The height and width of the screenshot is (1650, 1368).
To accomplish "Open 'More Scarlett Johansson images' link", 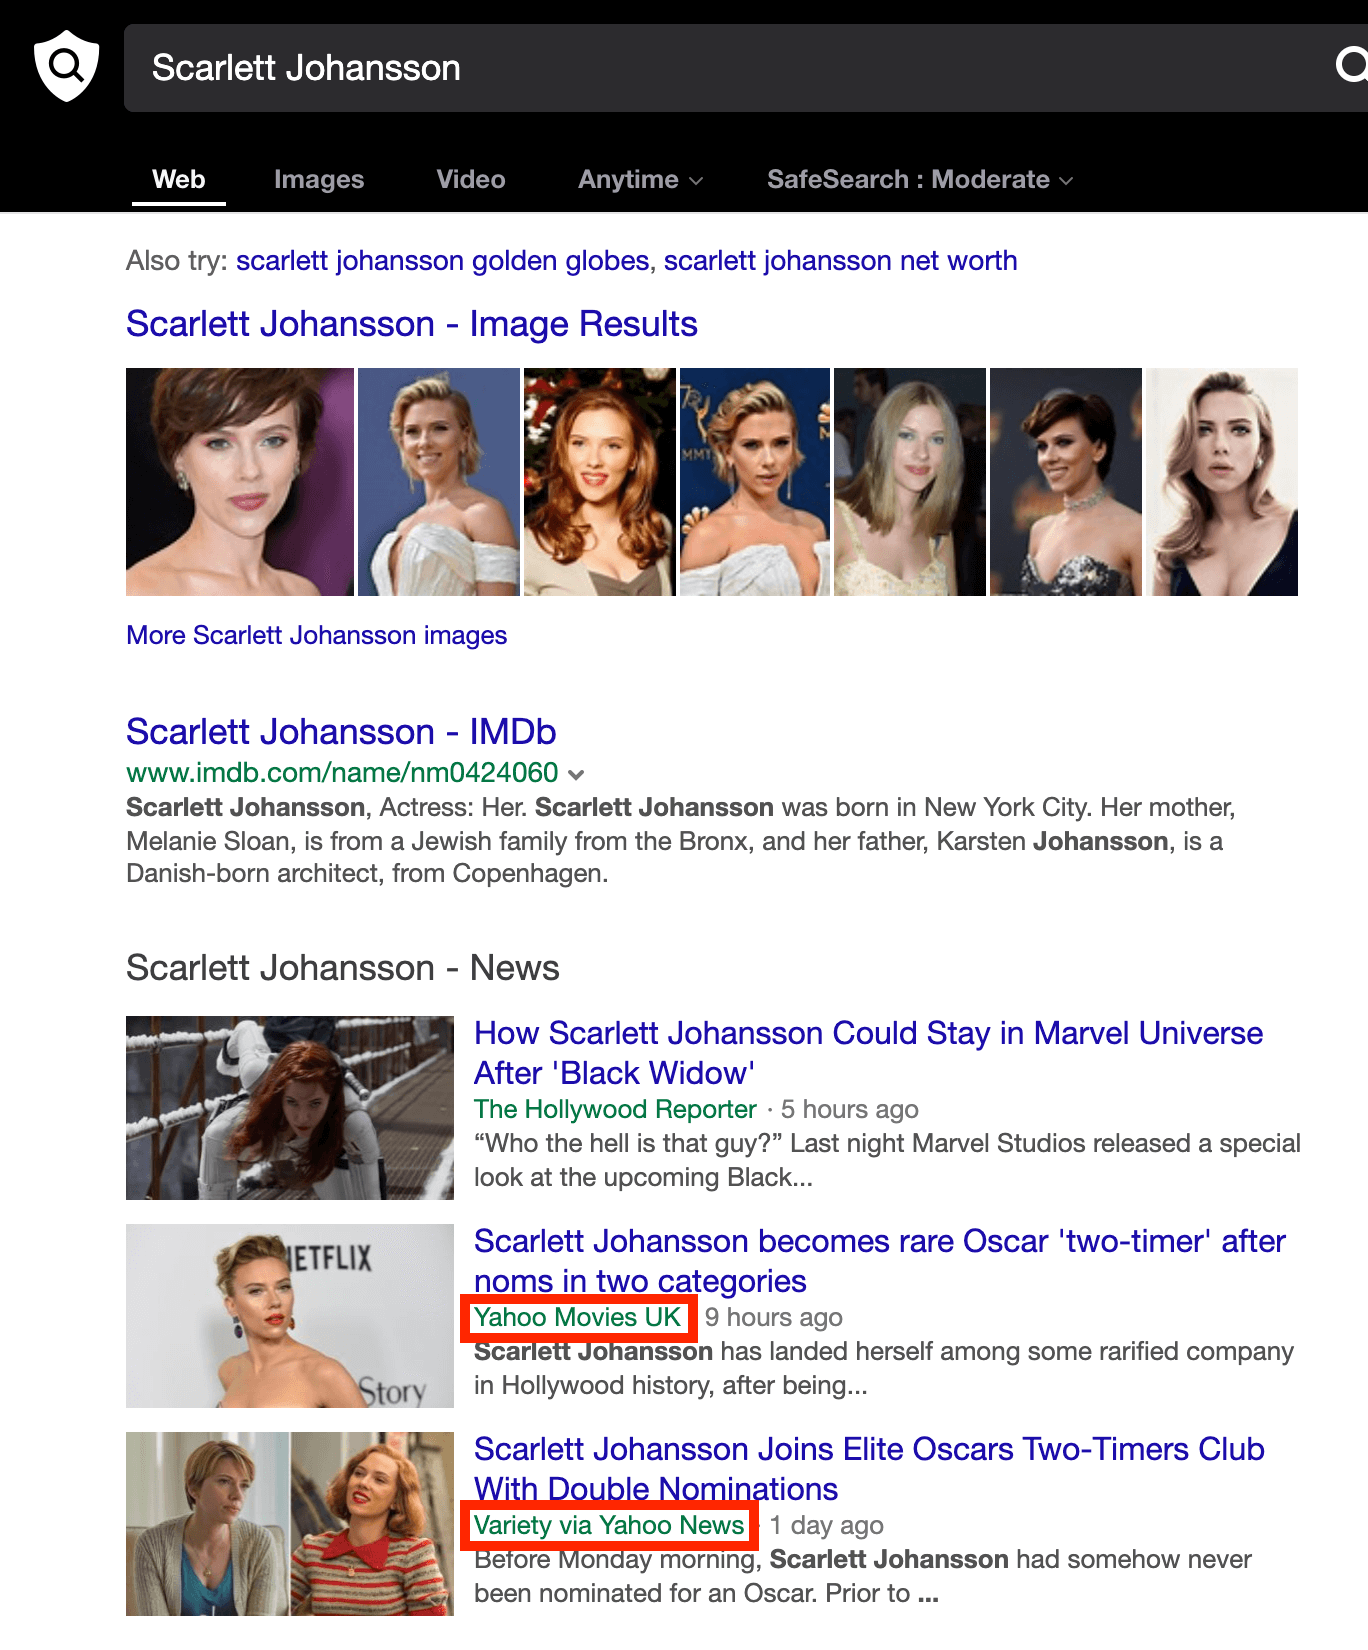I will coord(317,635).
